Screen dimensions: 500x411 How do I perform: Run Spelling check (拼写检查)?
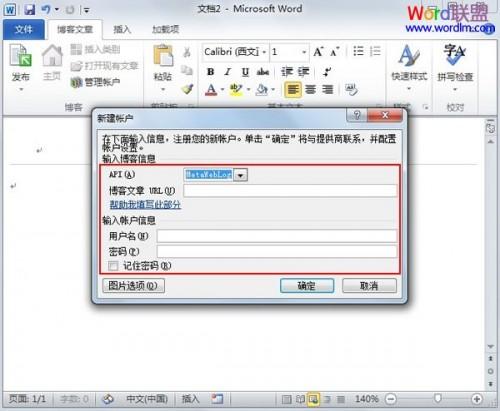455,67
